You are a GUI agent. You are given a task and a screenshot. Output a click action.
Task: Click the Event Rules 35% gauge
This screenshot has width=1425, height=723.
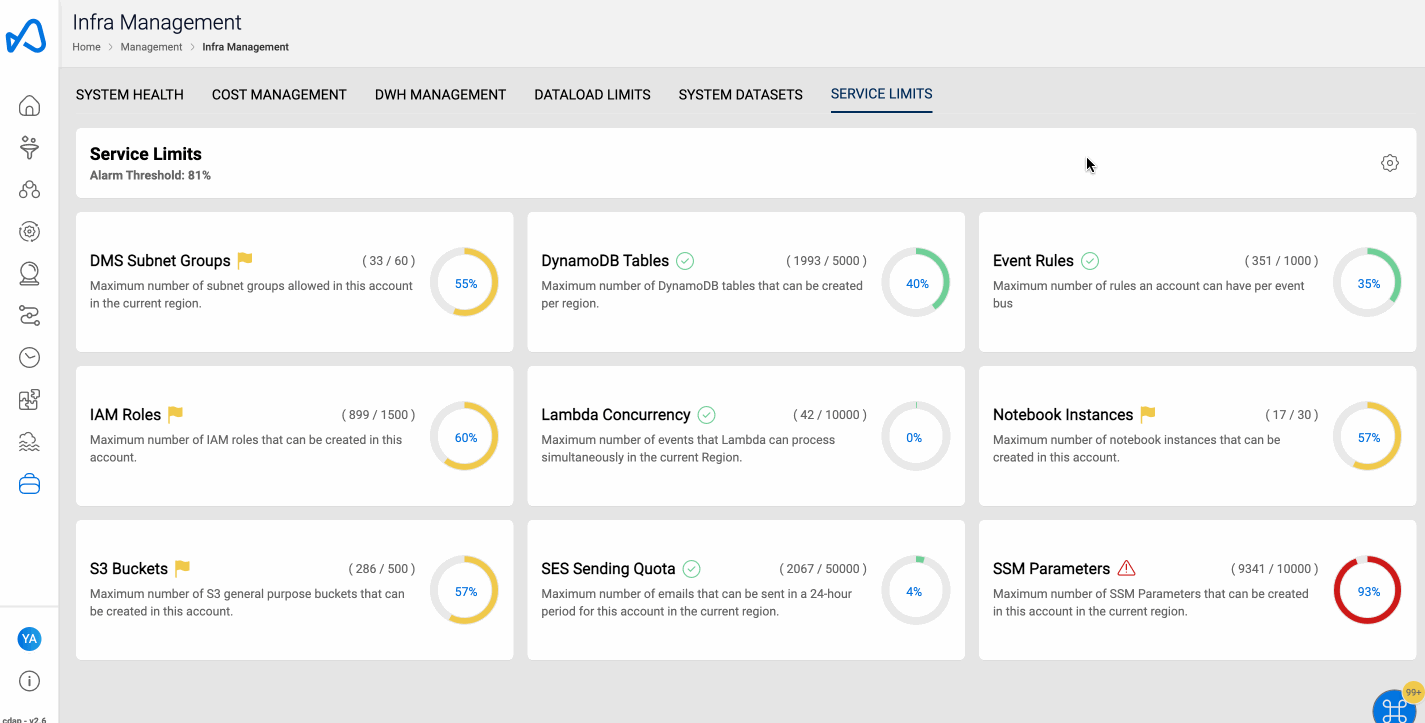(1368, 283)
